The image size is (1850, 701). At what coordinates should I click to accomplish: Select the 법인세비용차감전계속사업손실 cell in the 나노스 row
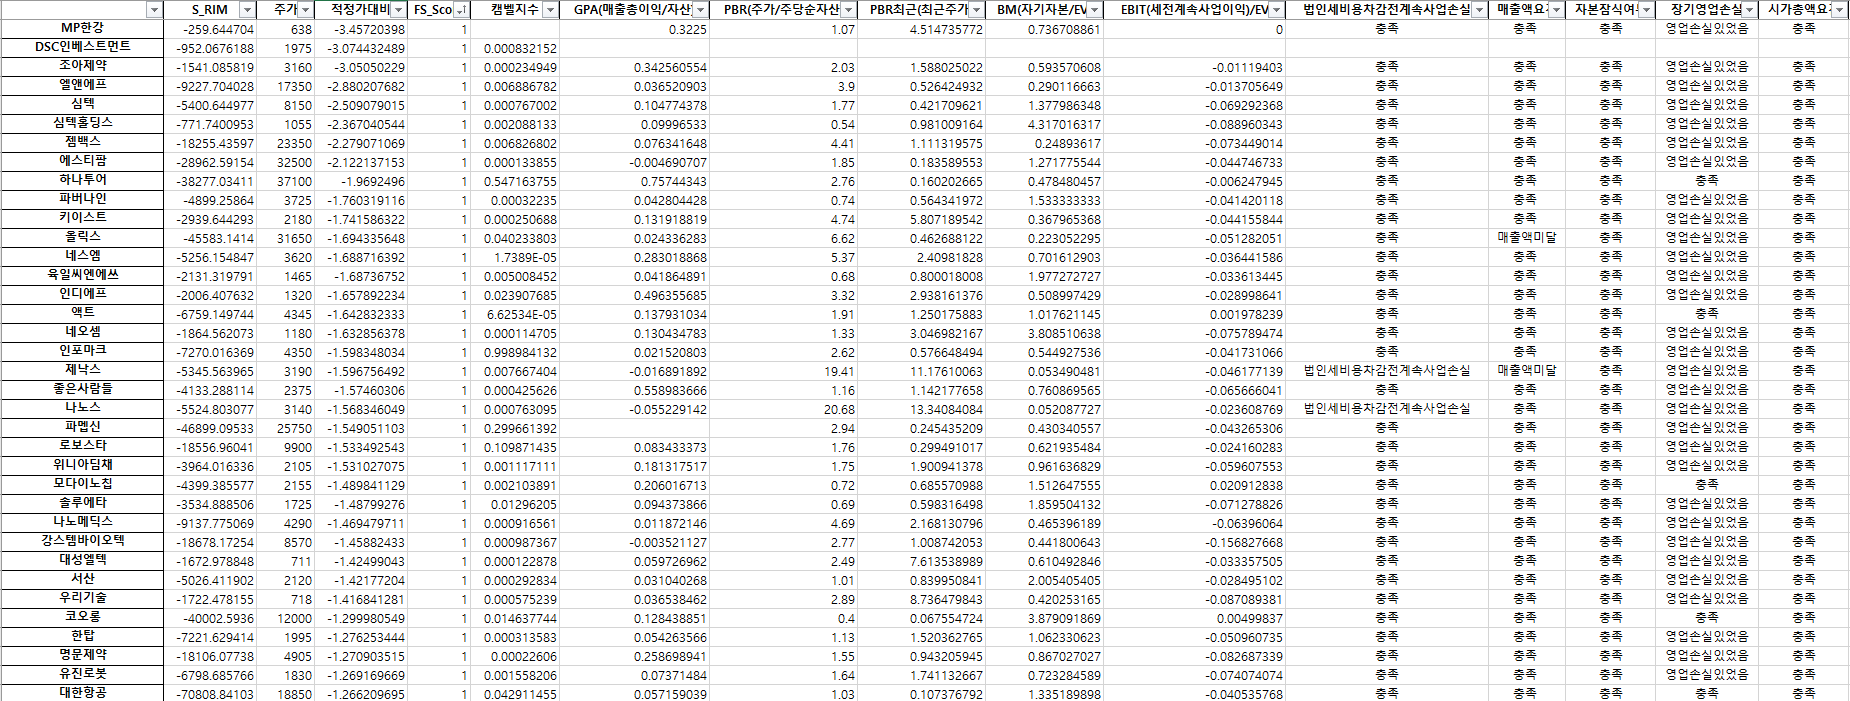pyautogui.click(x=1387, y=409)
